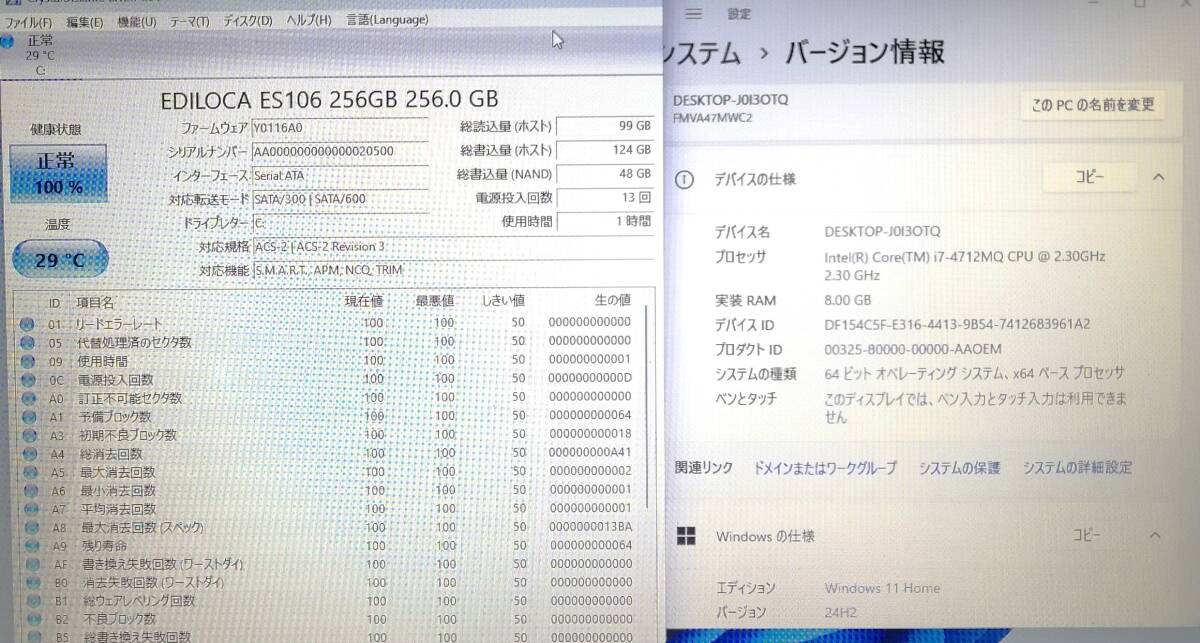The width and height of the screenshot is (1200, 643).
Task: Open システムの詳細設定 link
Action: pyautogui.click(x=1078, y=467)
